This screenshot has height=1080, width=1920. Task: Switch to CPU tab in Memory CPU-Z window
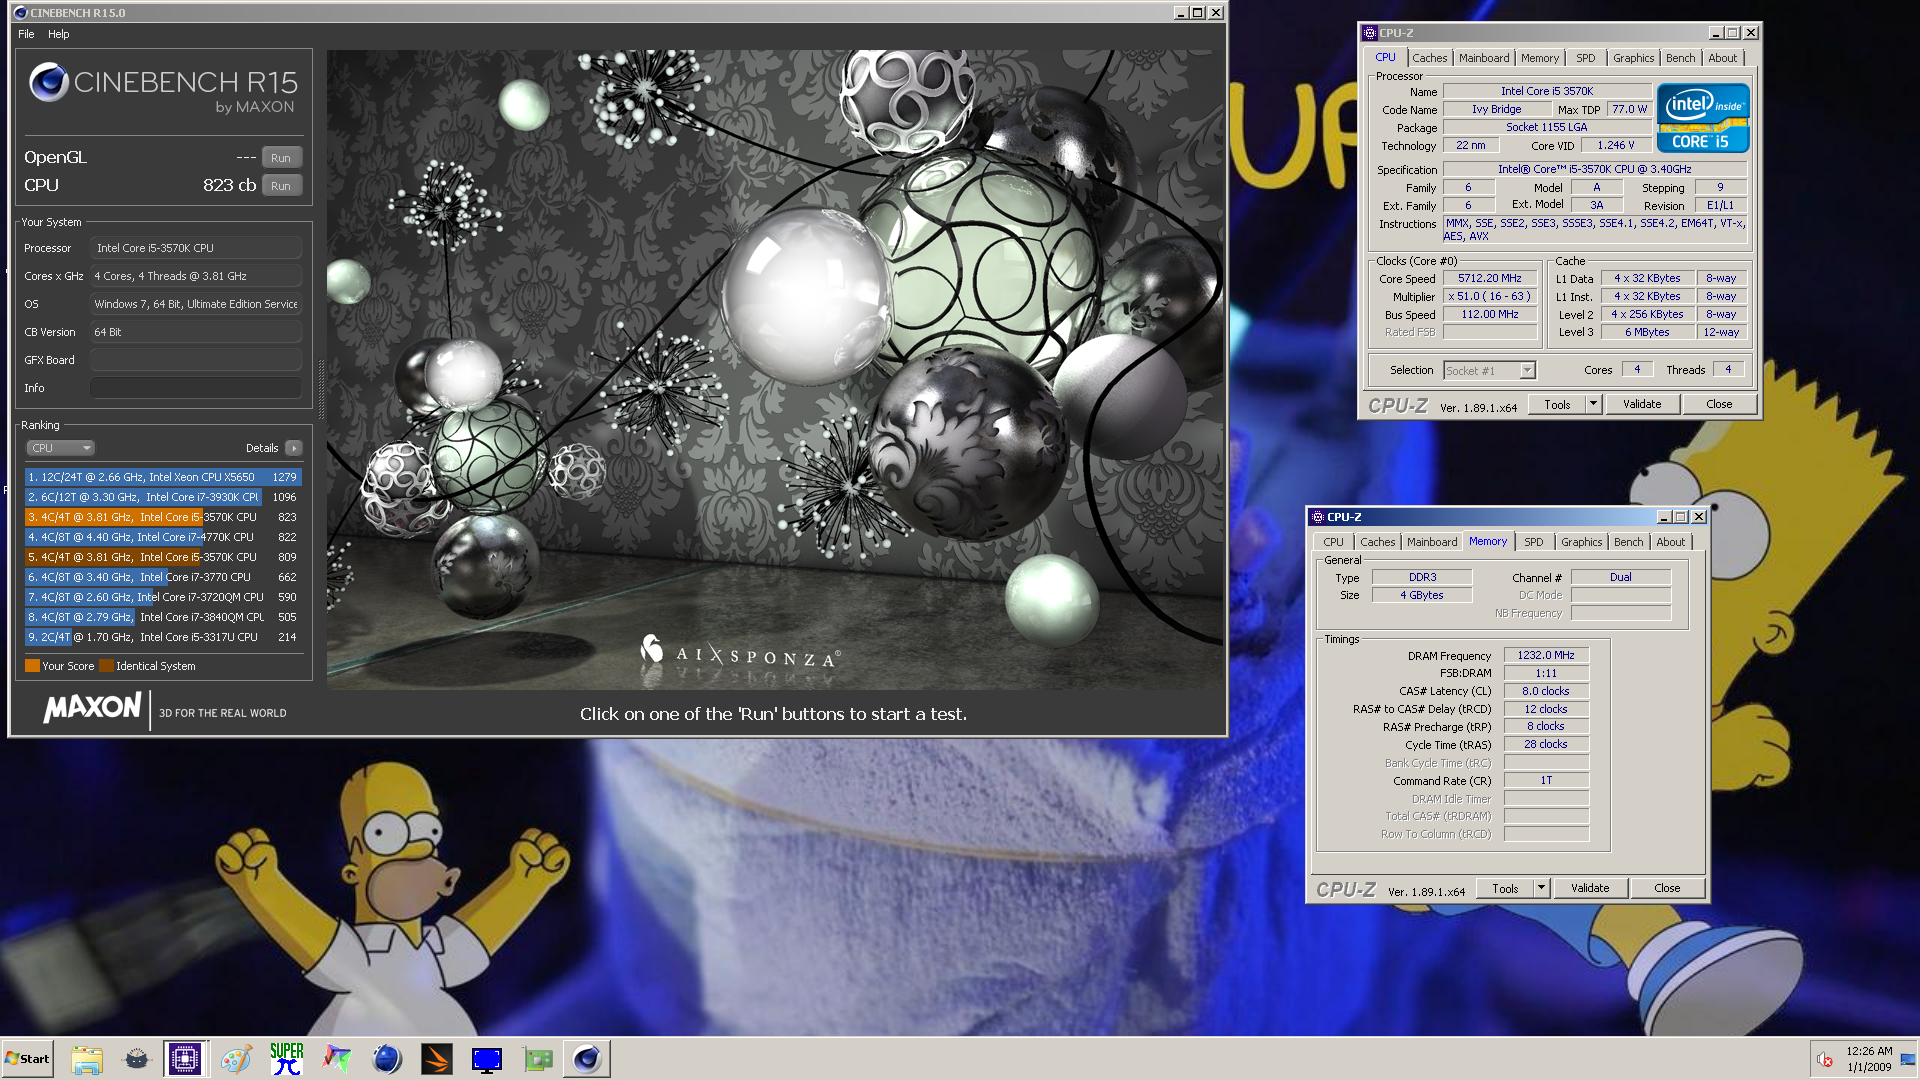[x=1333, y=542]
